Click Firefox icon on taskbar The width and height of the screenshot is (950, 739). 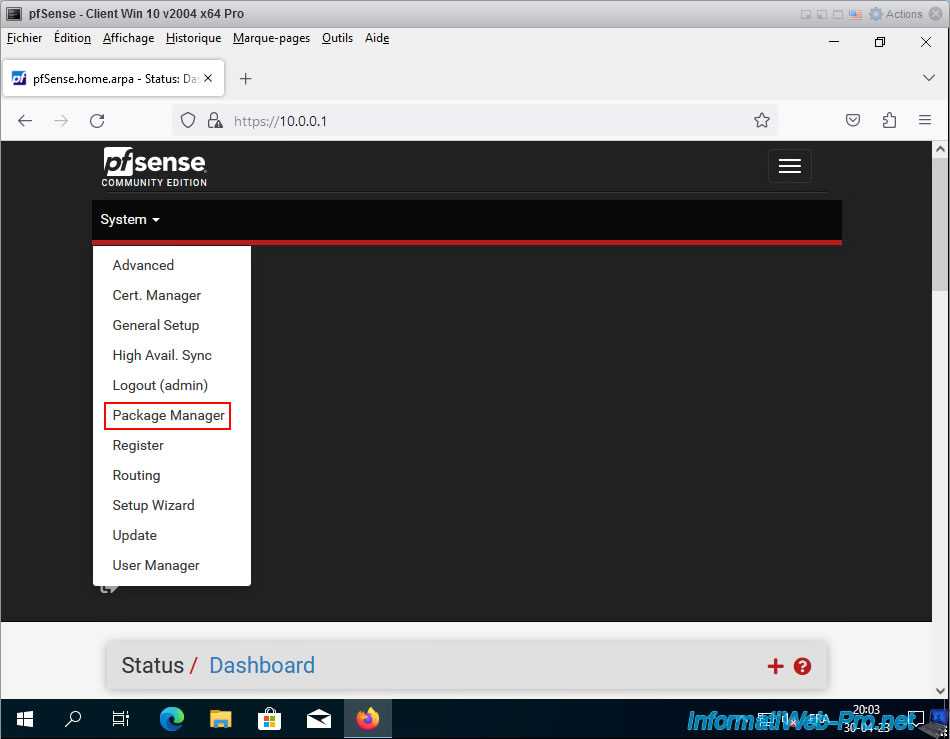tap(368, 719)
